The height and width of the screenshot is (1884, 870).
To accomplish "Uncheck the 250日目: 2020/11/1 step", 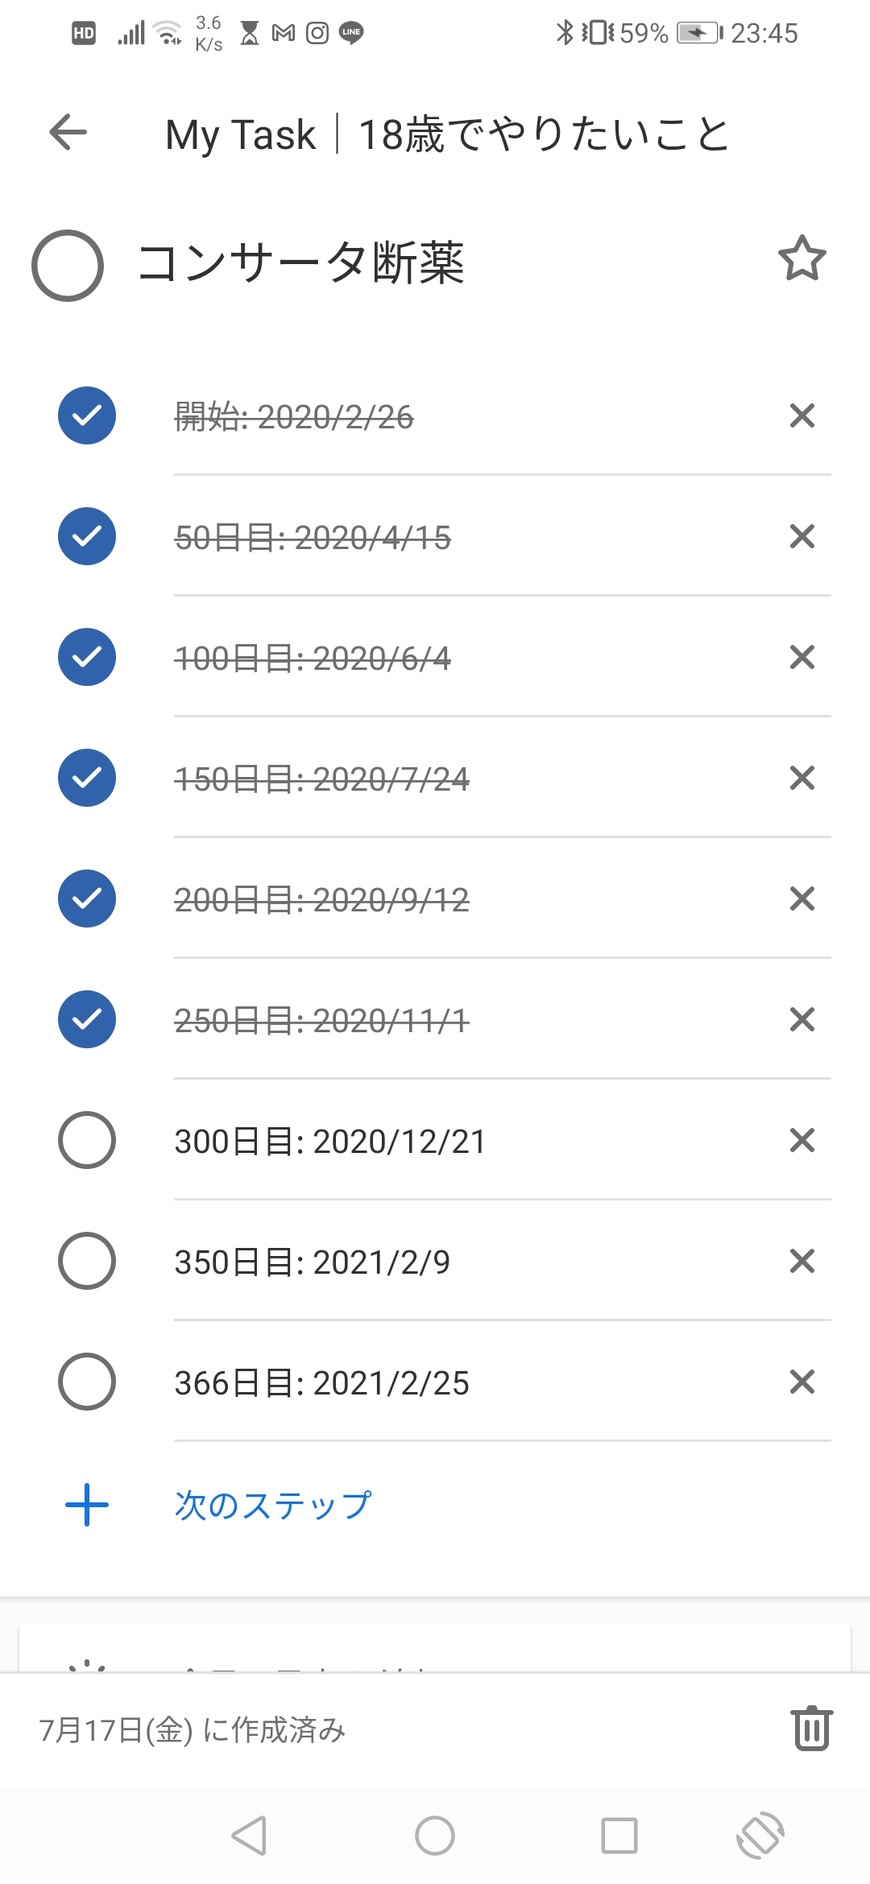I will click(x=87, y=1019).
